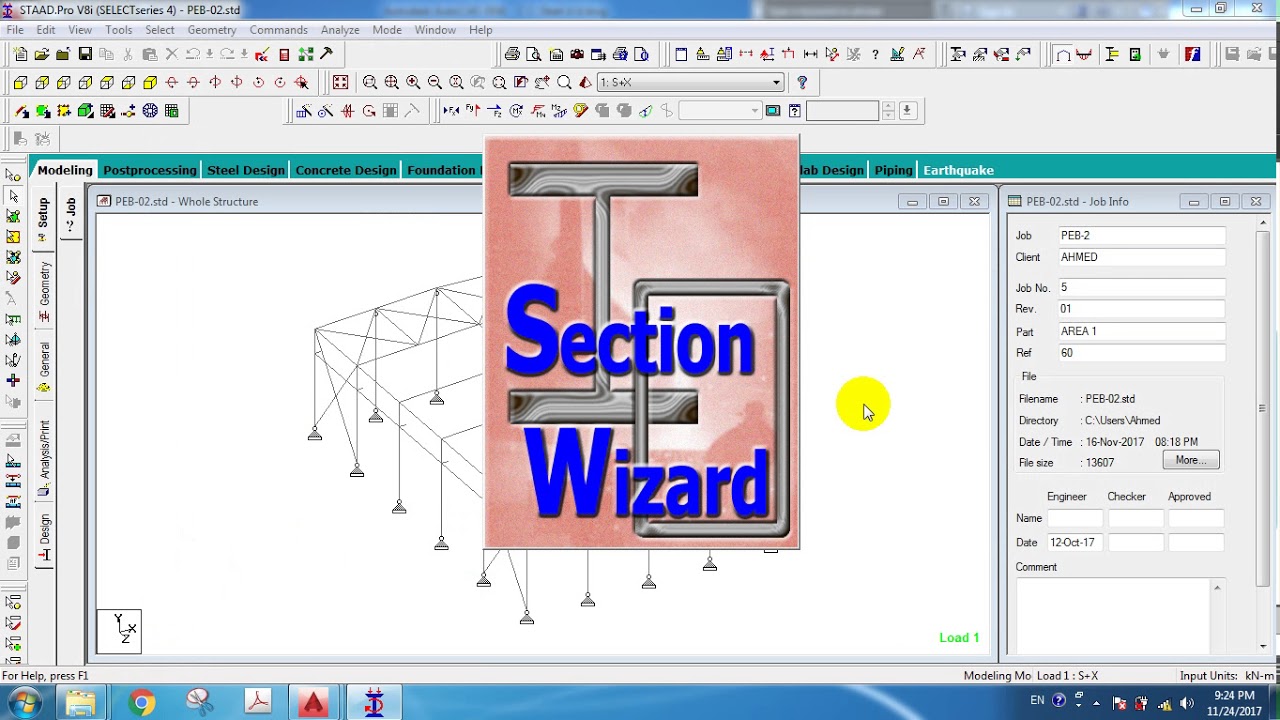Click the Info question mark icon in top toolbar

coord(876,54)
